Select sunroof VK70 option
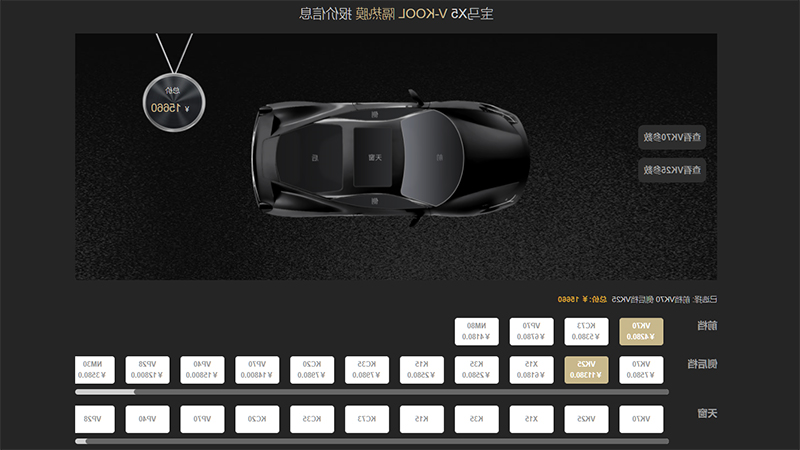 [641, 419]
